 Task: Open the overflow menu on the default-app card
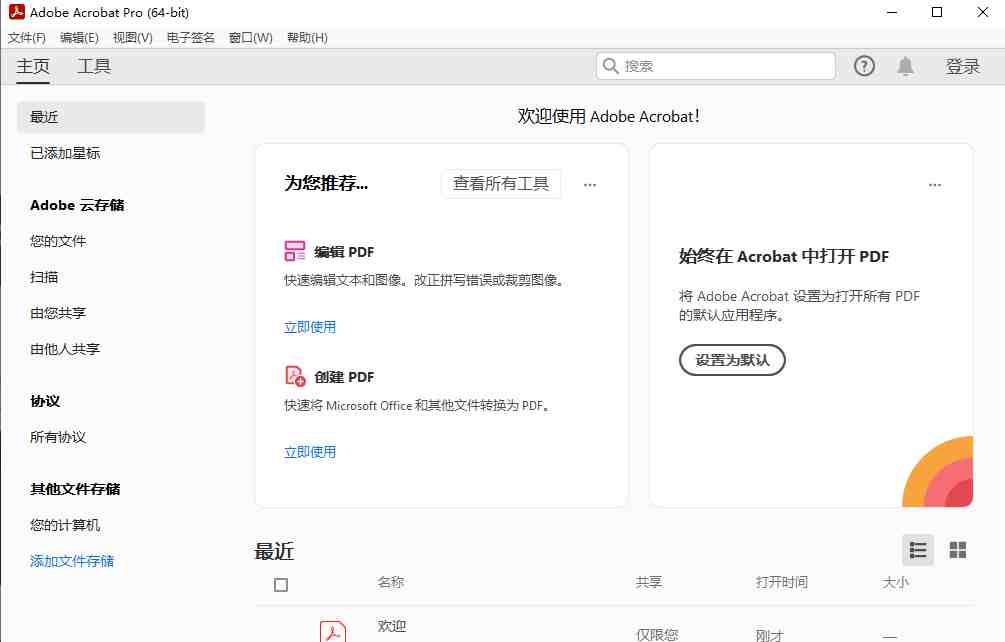click(x=935, y=184)
